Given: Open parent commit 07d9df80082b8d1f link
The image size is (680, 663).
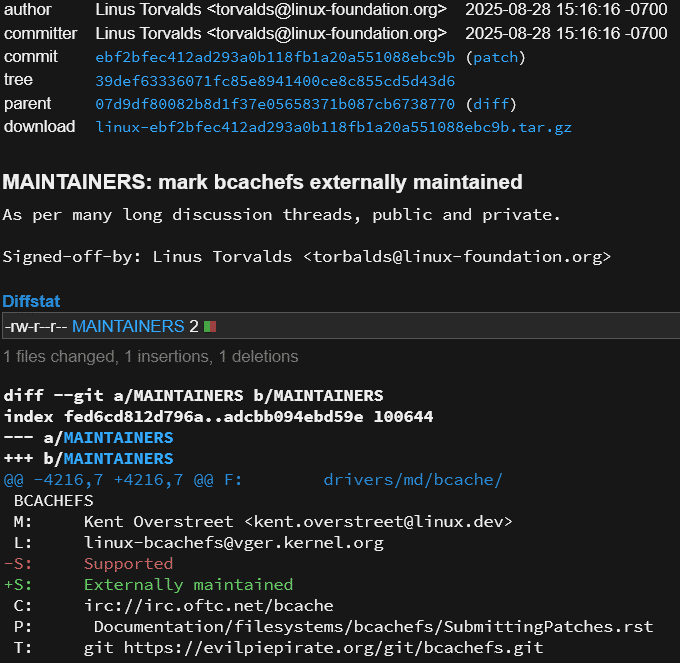Looking at the screenshot, I should click(275, 104).
